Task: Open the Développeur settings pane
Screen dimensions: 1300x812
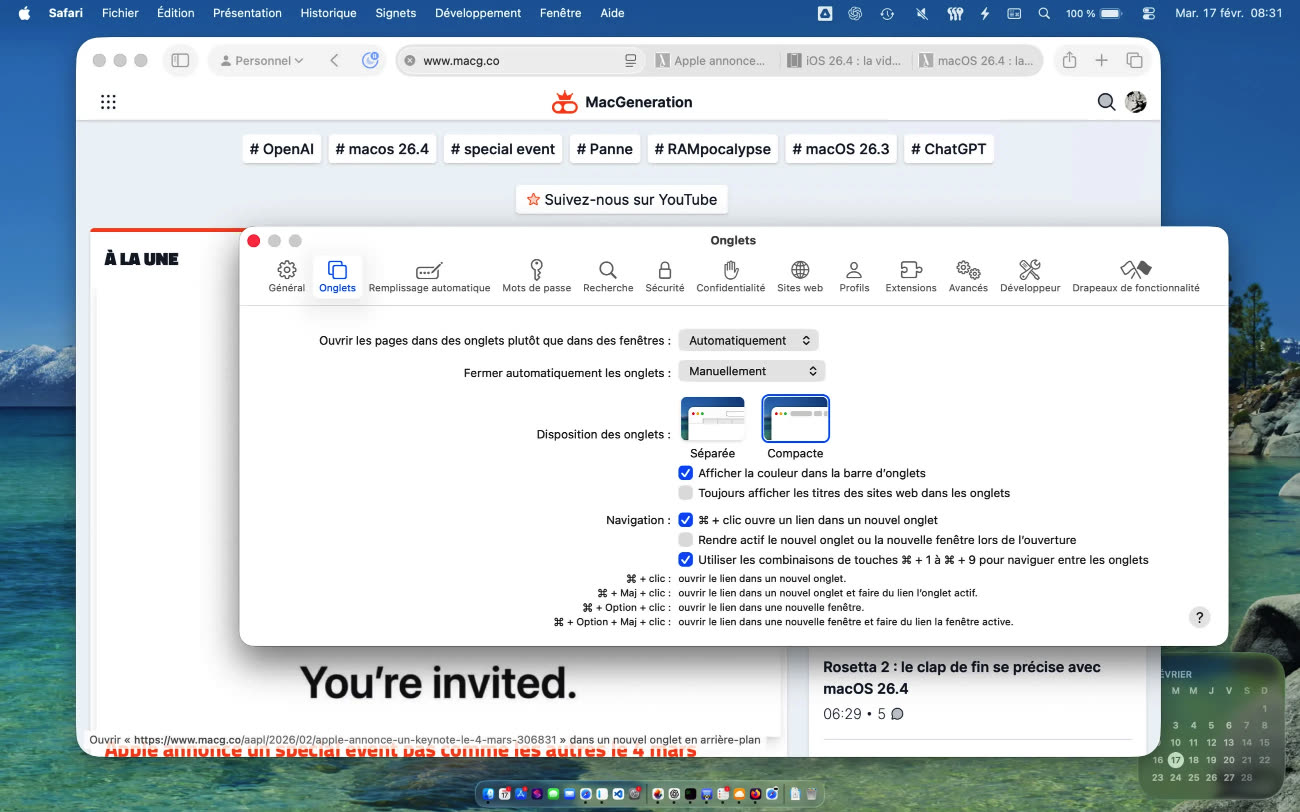Action: [1029, 276]
